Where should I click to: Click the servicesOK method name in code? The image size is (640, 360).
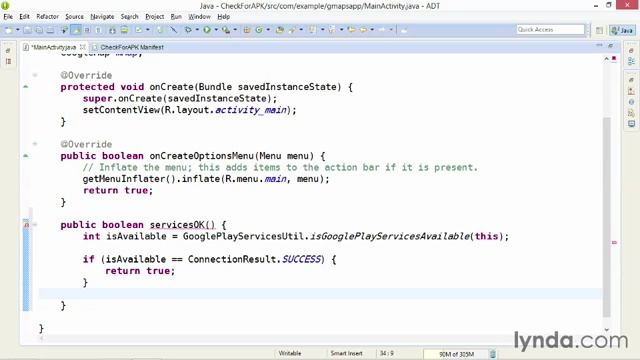(177, 225)
